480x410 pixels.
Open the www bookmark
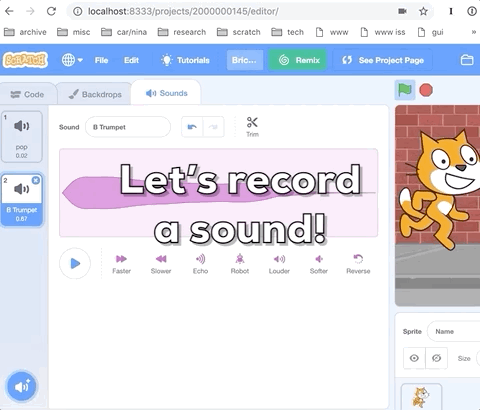tap(332, 32)
